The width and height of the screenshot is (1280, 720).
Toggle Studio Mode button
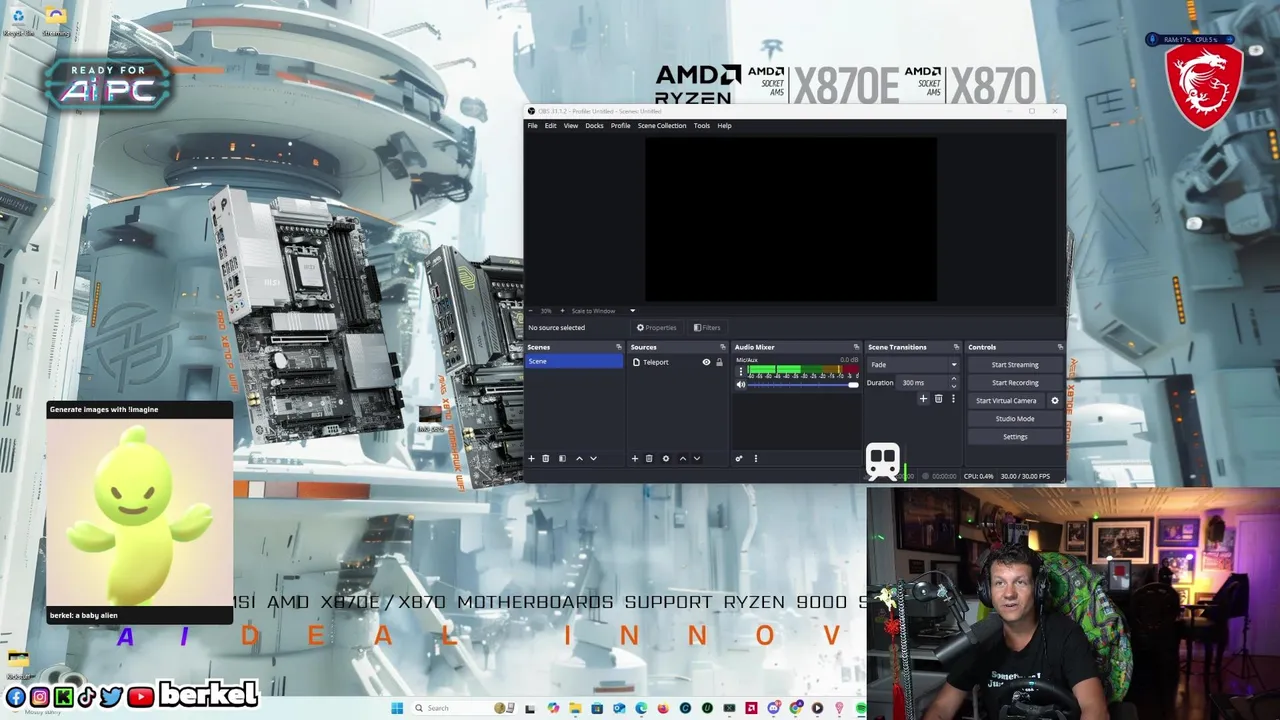coord(1015,419)
